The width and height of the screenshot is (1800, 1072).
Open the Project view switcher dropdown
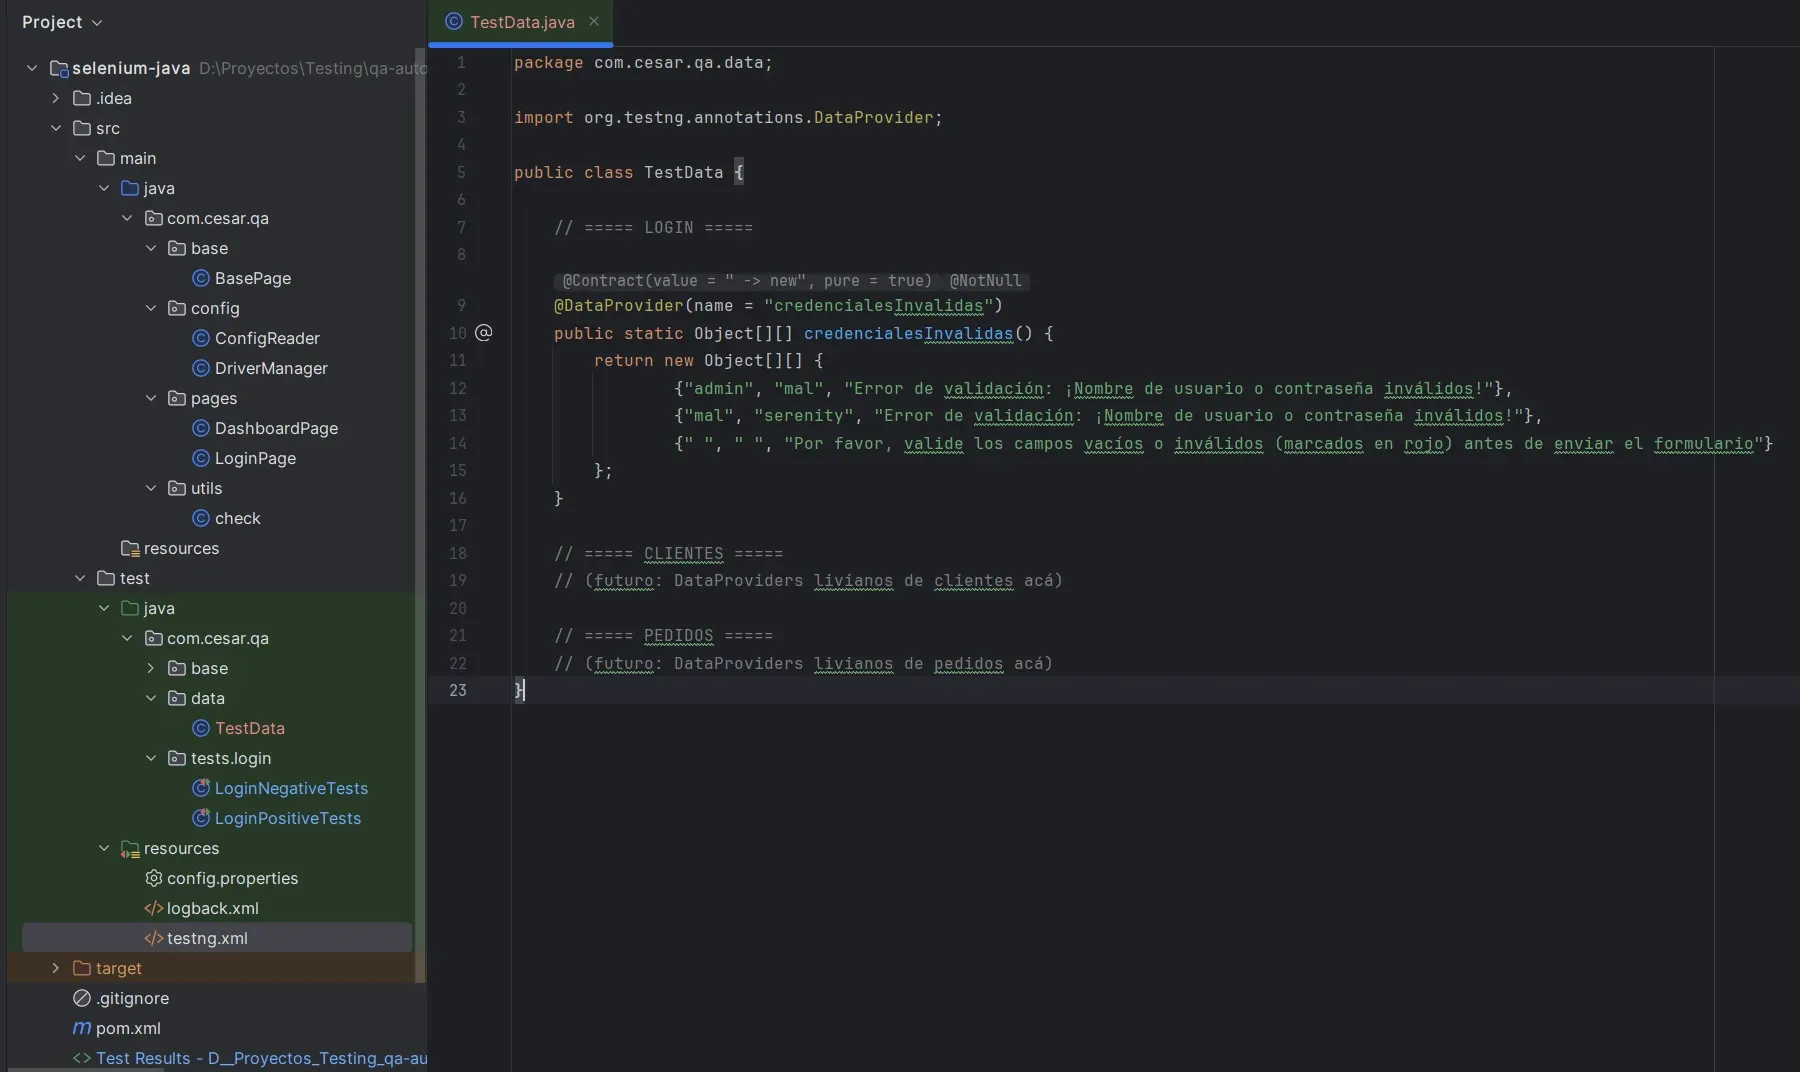(97, 21)
